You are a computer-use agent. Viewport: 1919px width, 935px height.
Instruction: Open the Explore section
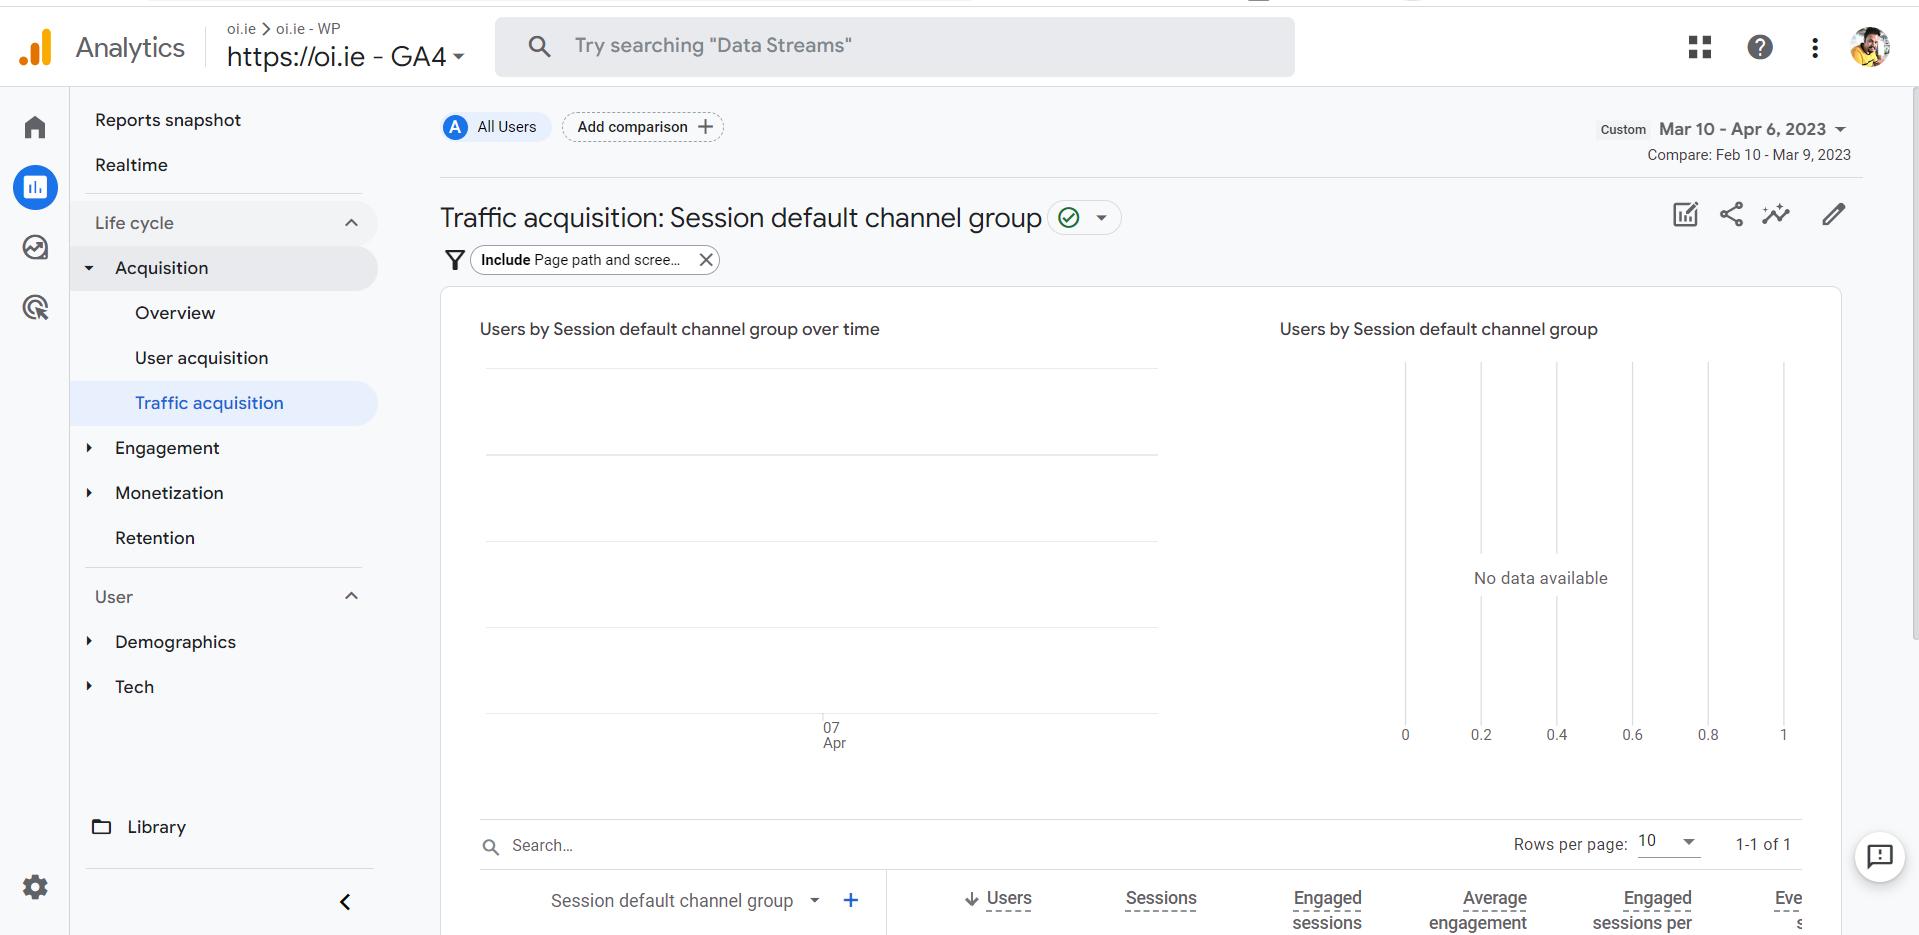point(35,247)
